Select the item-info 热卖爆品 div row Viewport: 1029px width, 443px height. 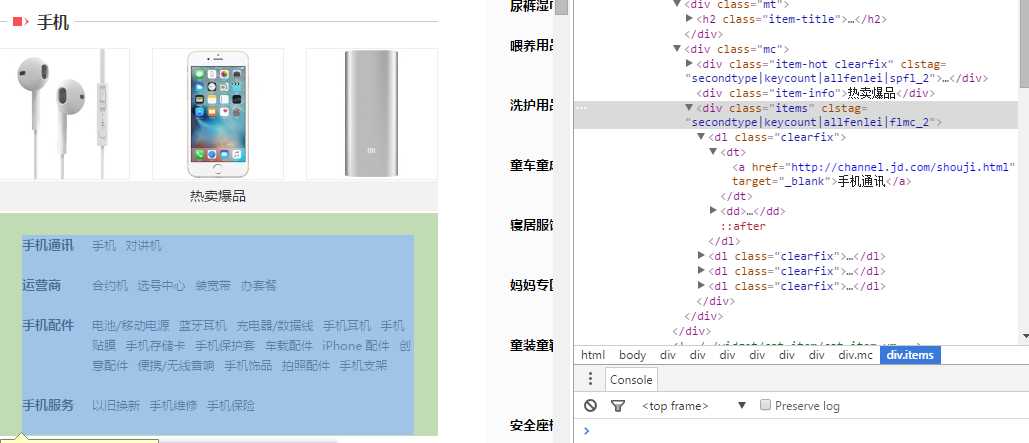816,93
